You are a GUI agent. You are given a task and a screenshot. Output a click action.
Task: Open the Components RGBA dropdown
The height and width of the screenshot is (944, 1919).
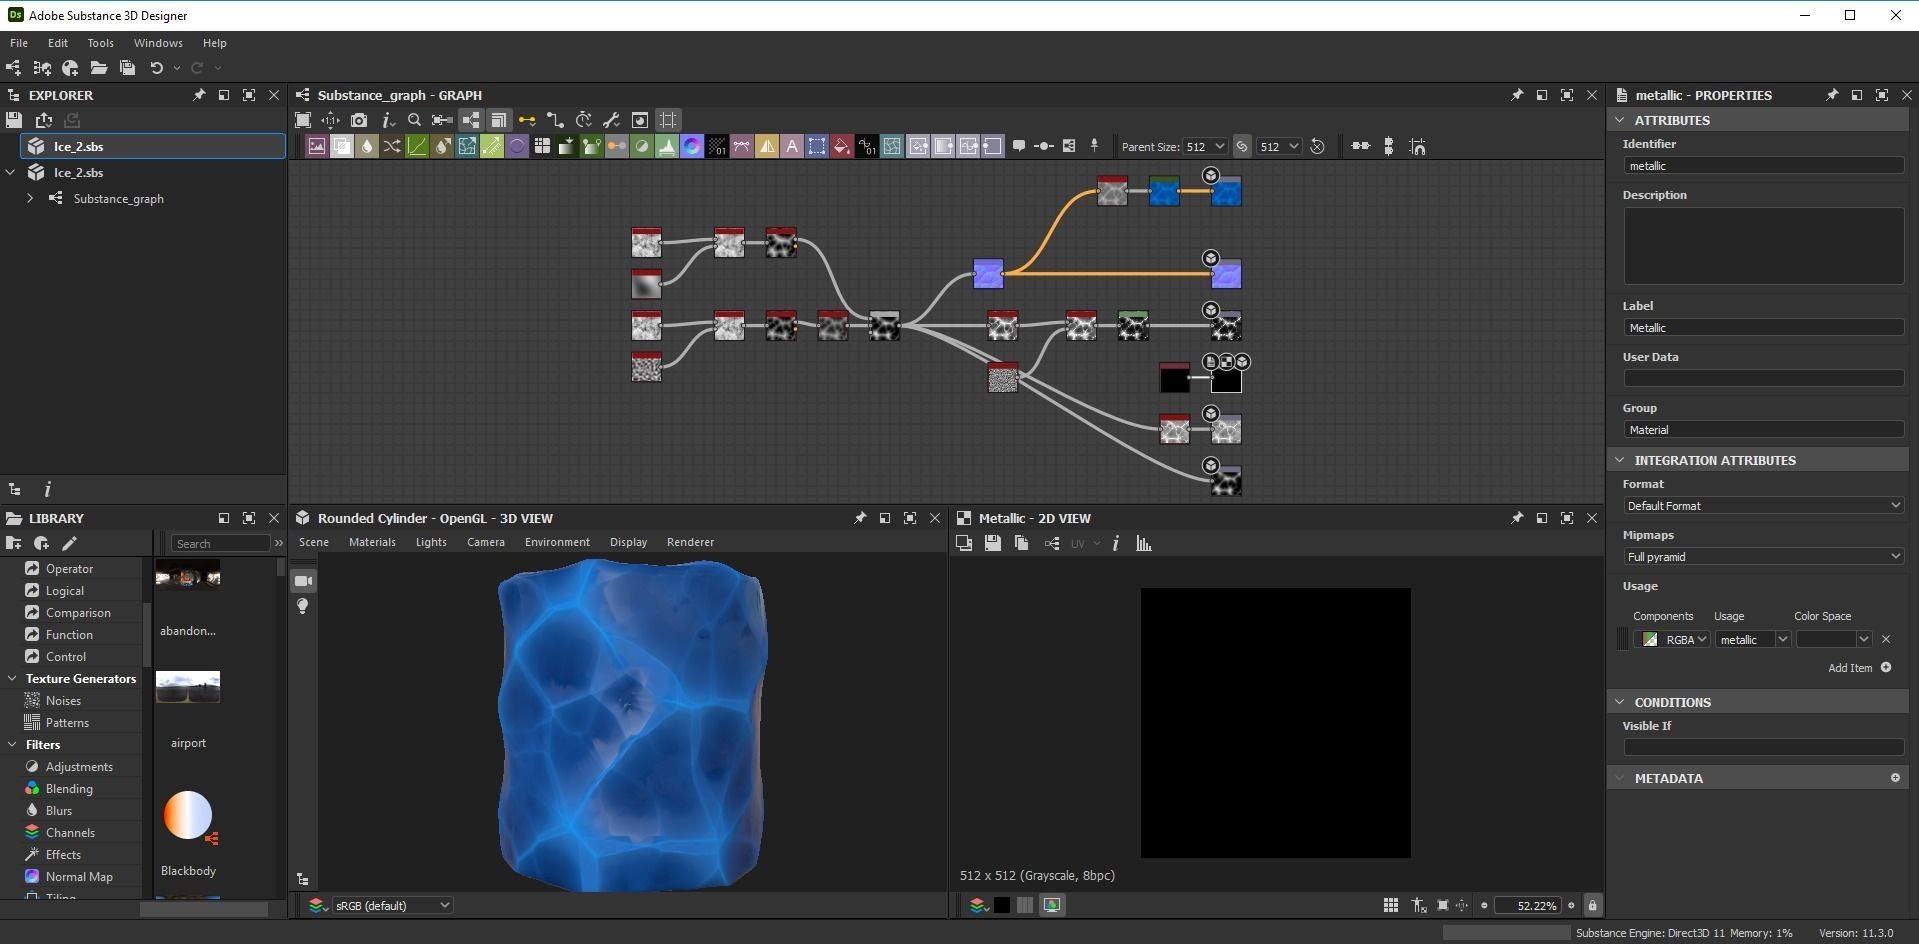(1671, 639)
